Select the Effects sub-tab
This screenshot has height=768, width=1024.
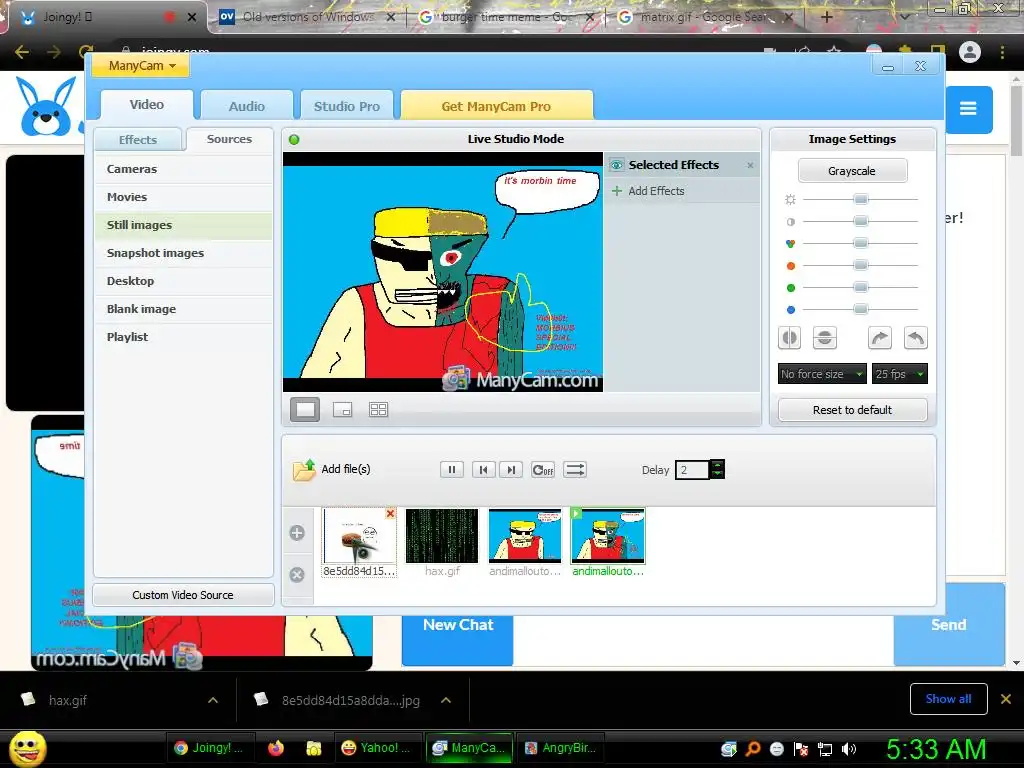138,140
